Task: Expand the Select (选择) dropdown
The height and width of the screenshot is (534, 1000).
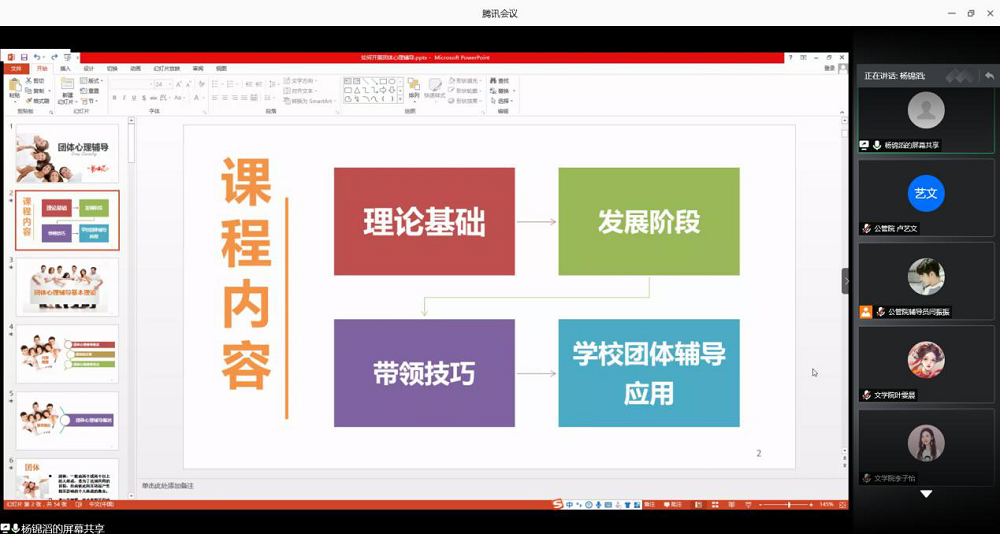Action: click(x=503, y=100)
